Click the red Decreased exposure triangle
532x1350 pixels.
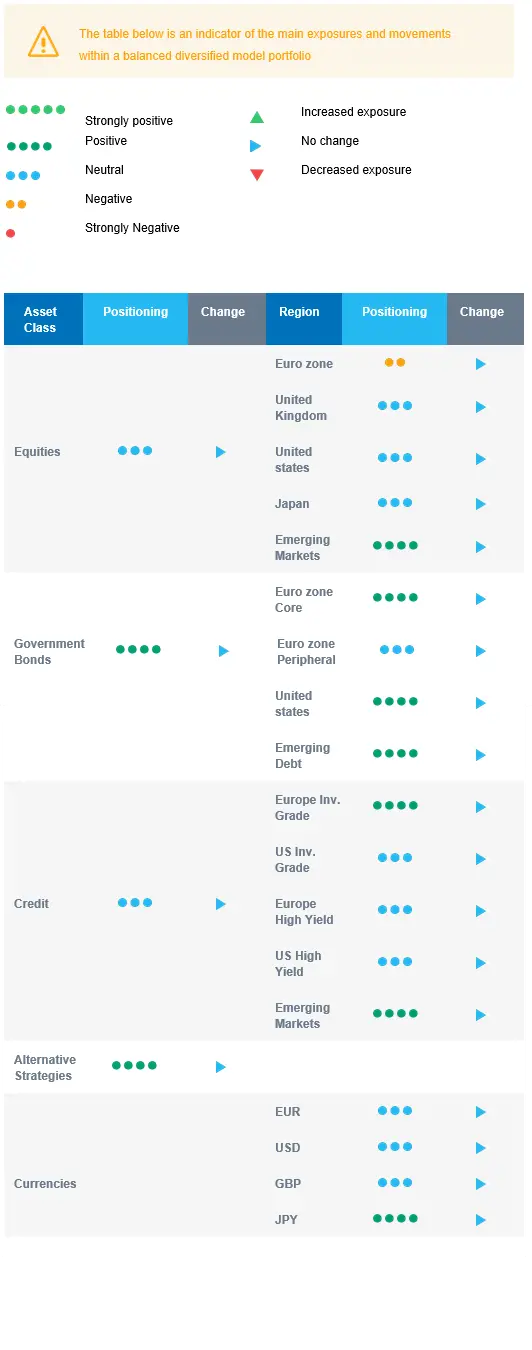[257, 175]
